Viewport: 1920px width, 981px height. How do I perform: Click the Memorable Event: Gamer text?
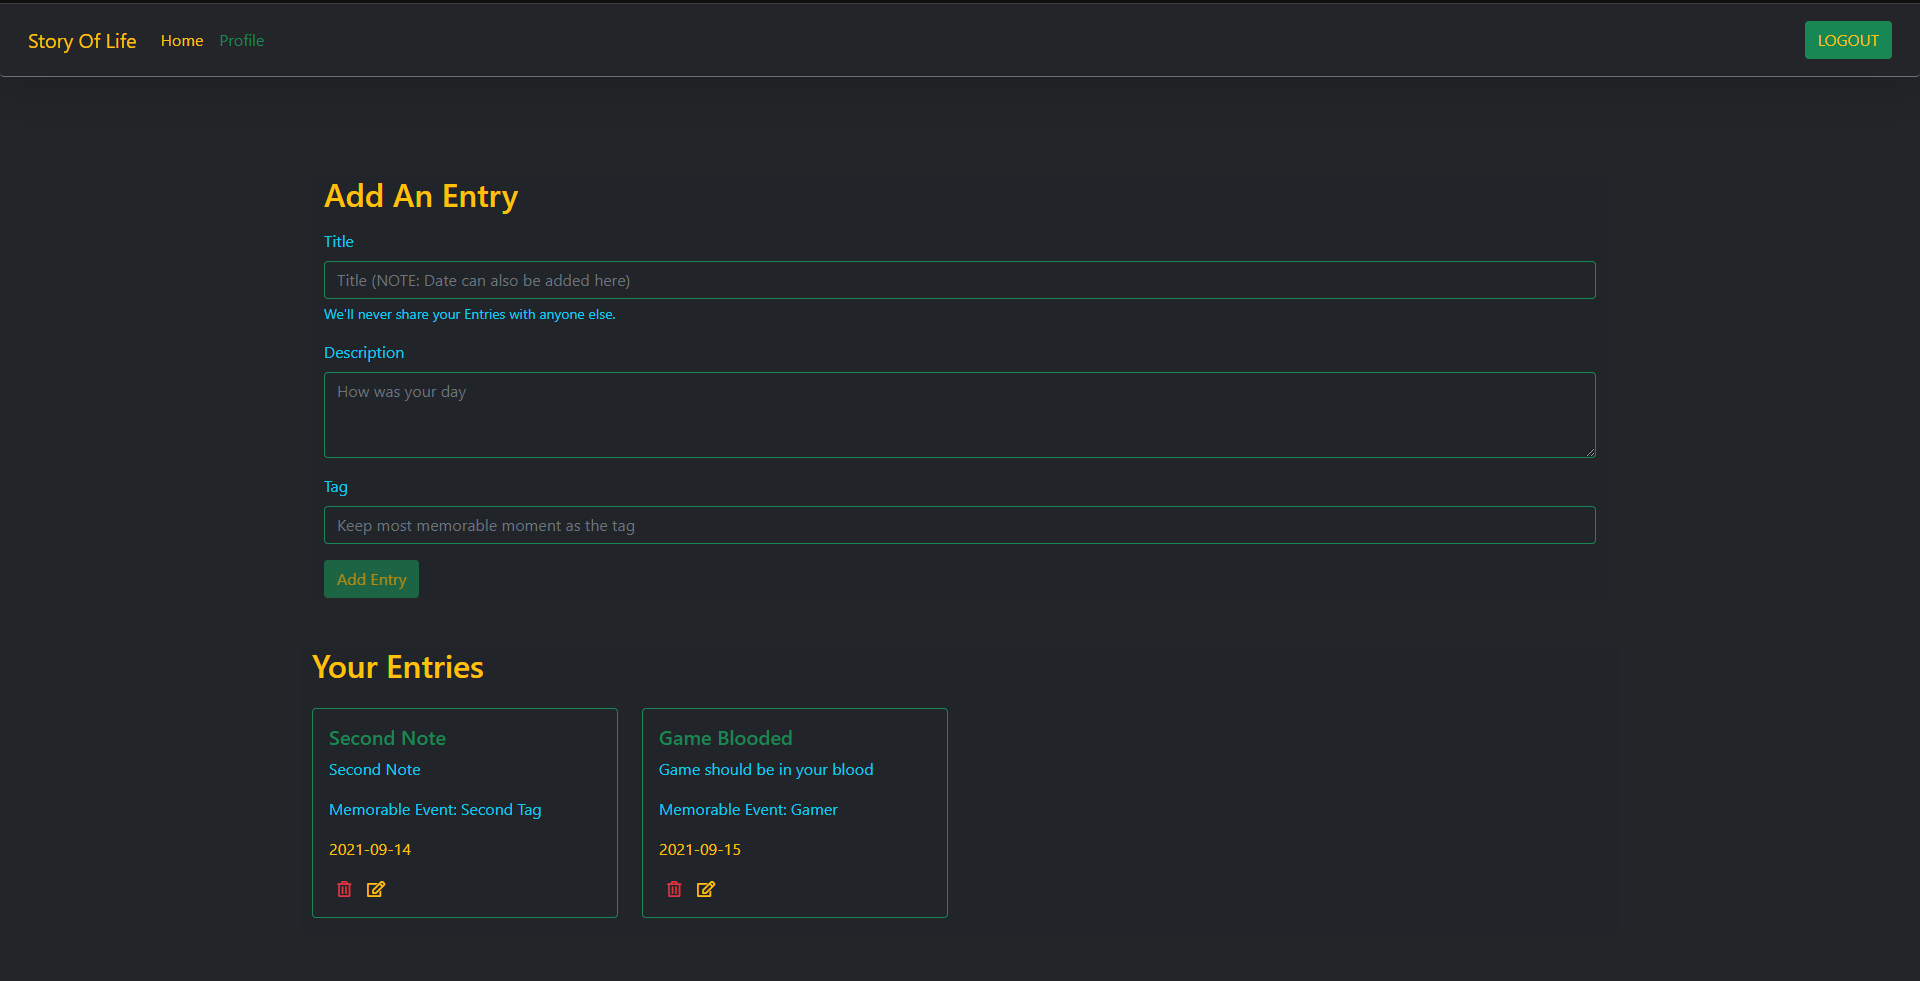pyautogui.click(x=748, y=809)
